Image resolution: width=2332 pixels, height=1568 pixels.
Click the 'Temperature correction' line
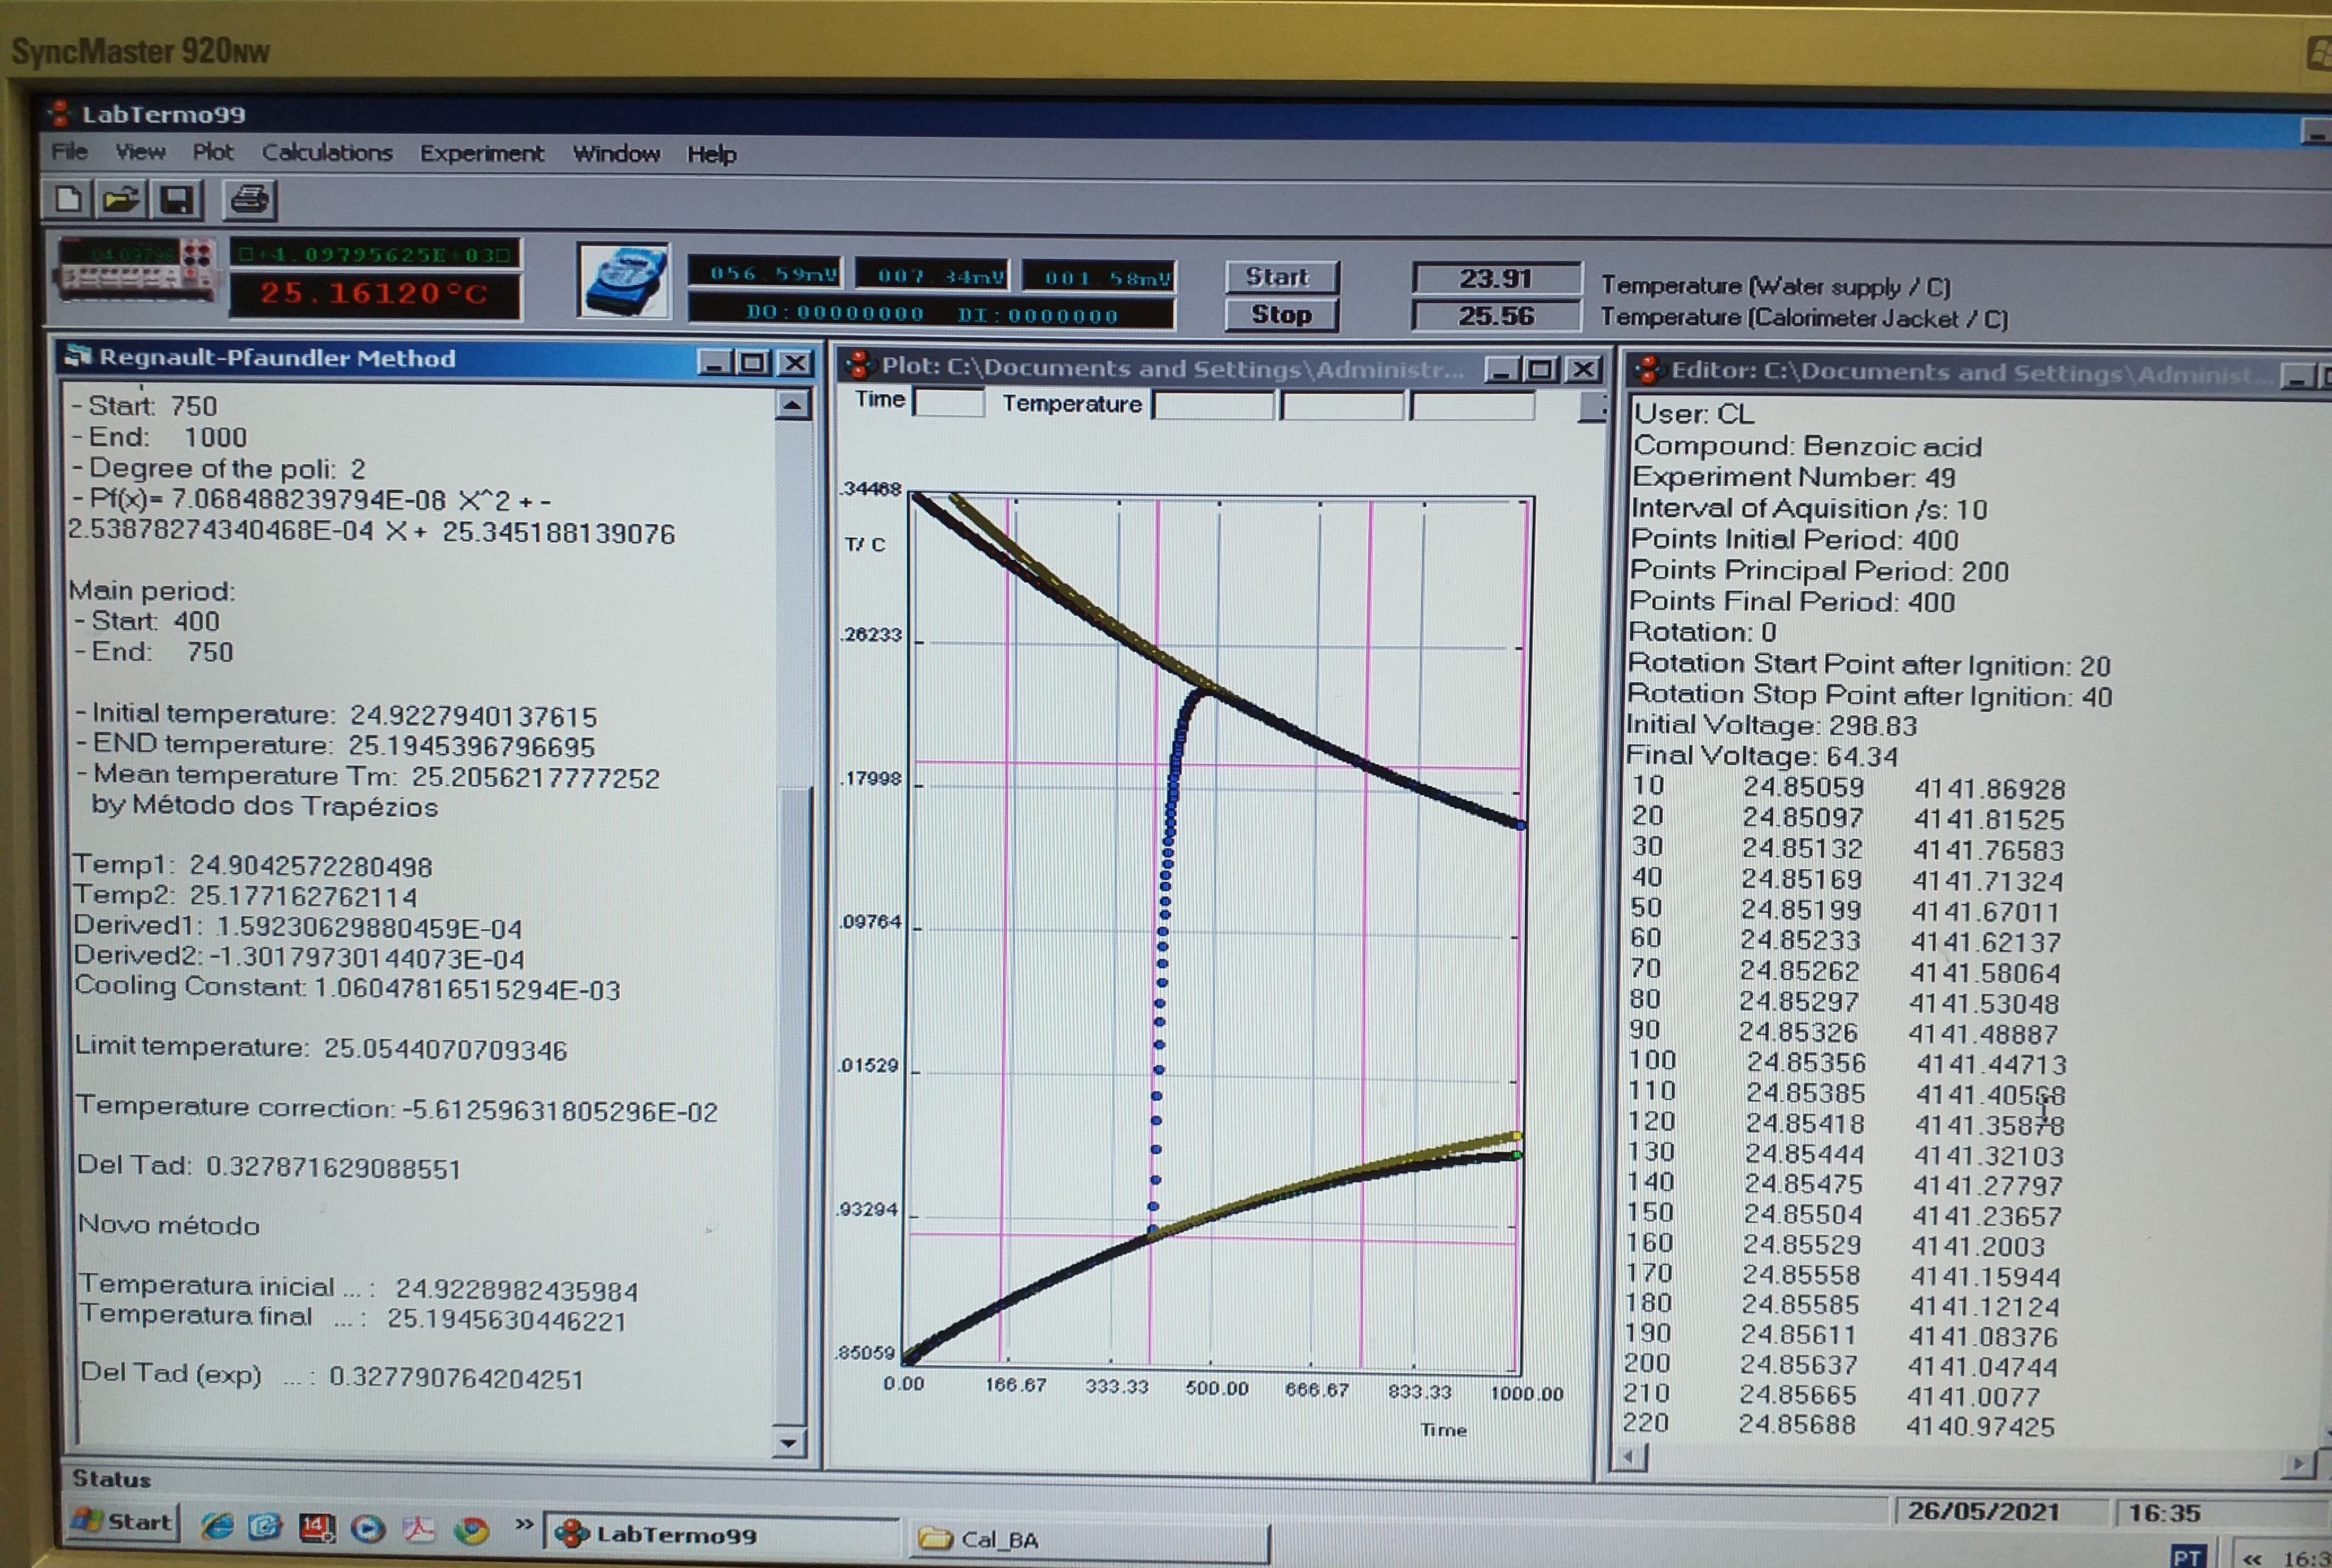[397, 1109]
